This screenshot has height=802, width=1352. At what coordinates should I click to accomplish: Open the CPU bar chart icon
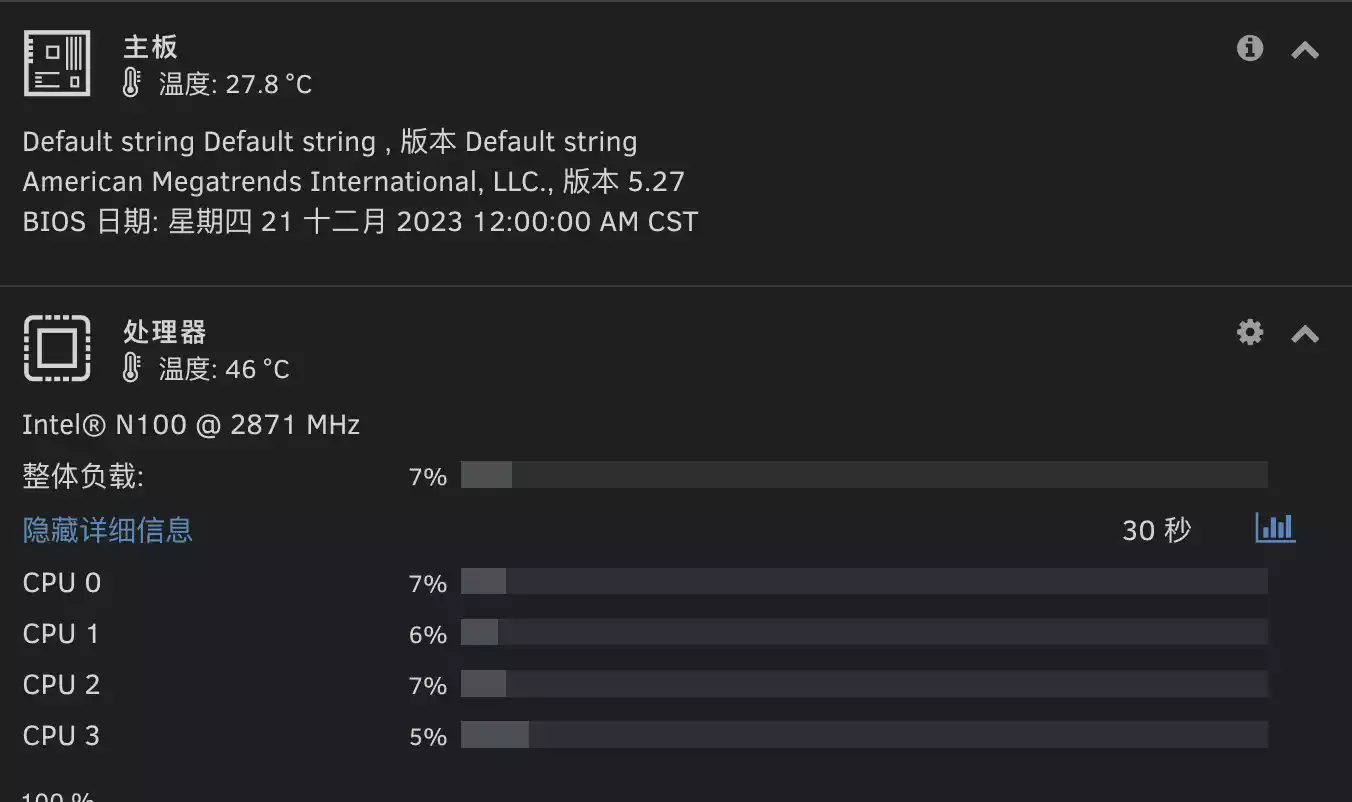click(x=1275, y=528)
